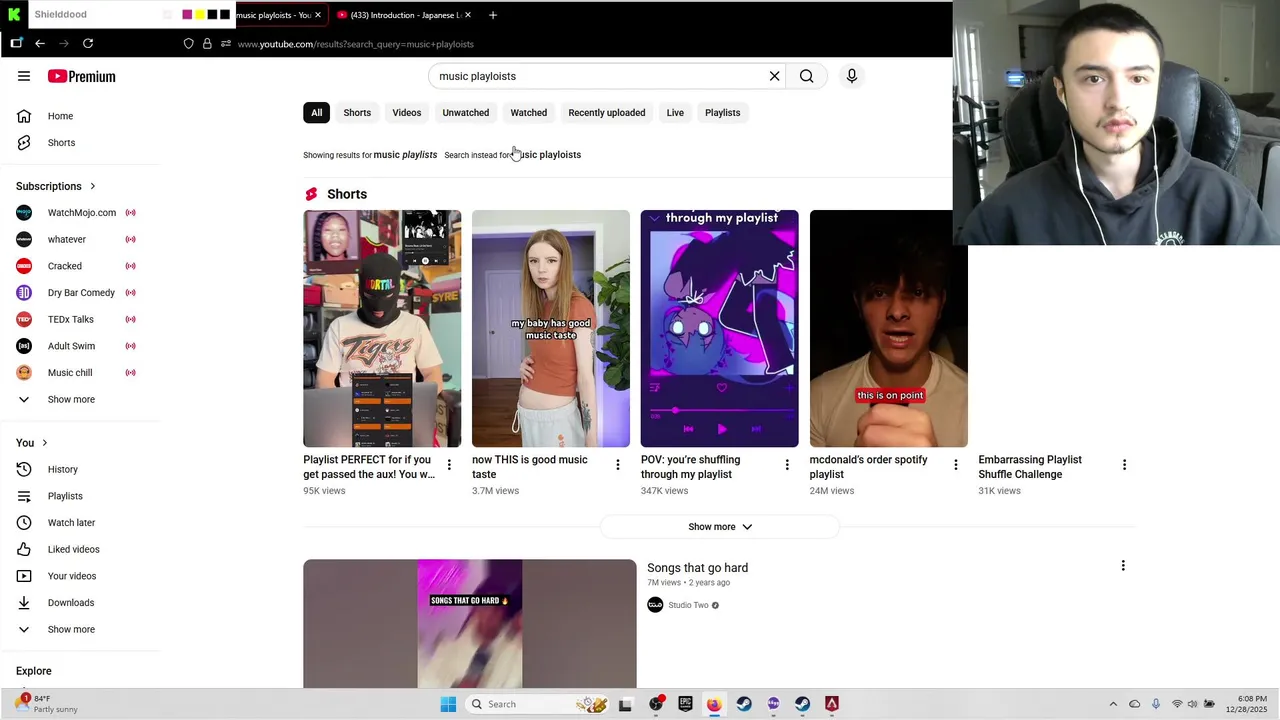Go to the YouTube Premium logo home
The height and width of the screenshot is (720, 1280).
pos(82,76)
